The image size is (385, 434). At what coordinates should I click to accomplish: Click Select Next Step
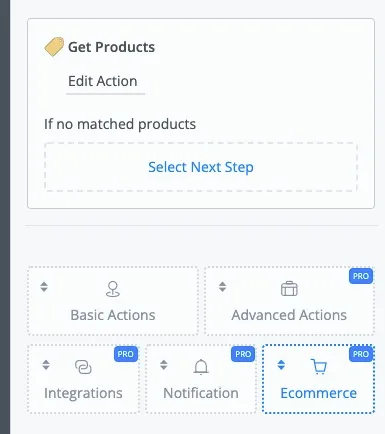tap(201, 167)
